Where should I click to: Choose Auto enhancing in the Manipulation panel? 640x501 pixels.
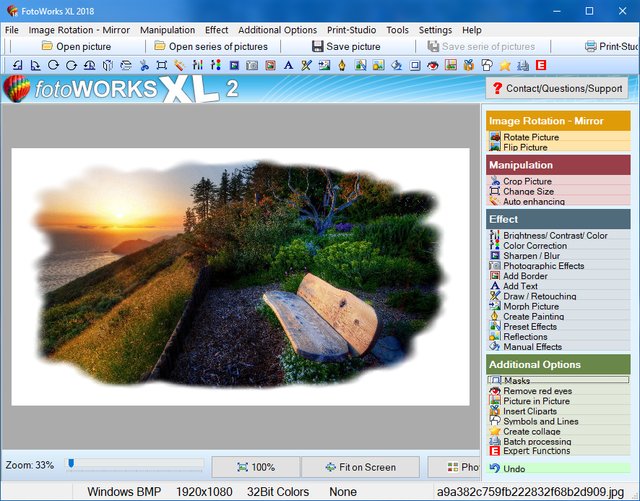pos(558,201)
